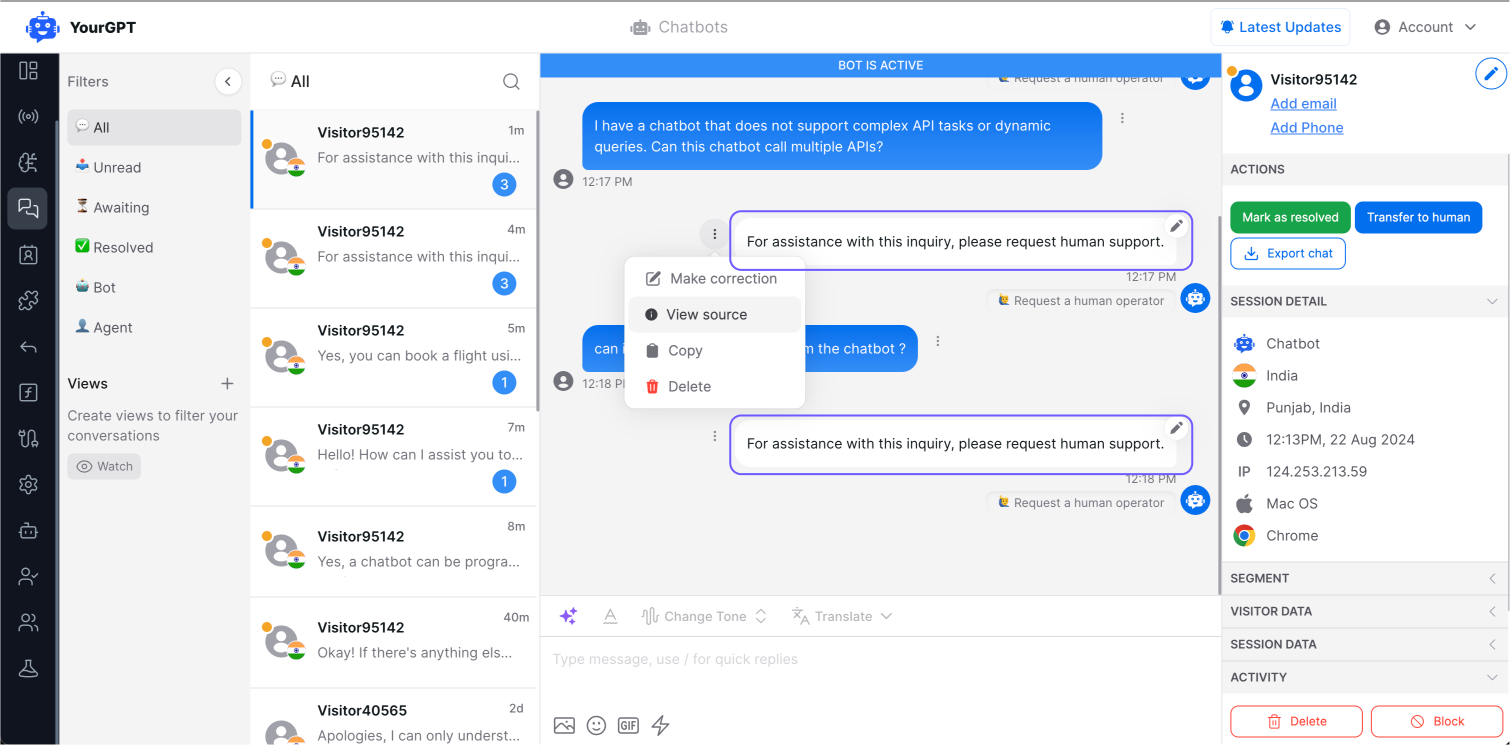Open the Translate dropdown
Screen dimensions: 1510x745
pyautogui.click(x=842, y=616)
